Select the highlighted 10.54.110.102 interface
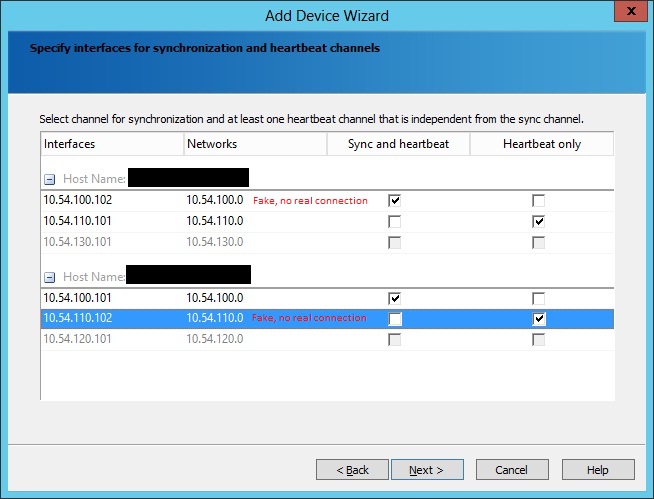 pos(327,319)
